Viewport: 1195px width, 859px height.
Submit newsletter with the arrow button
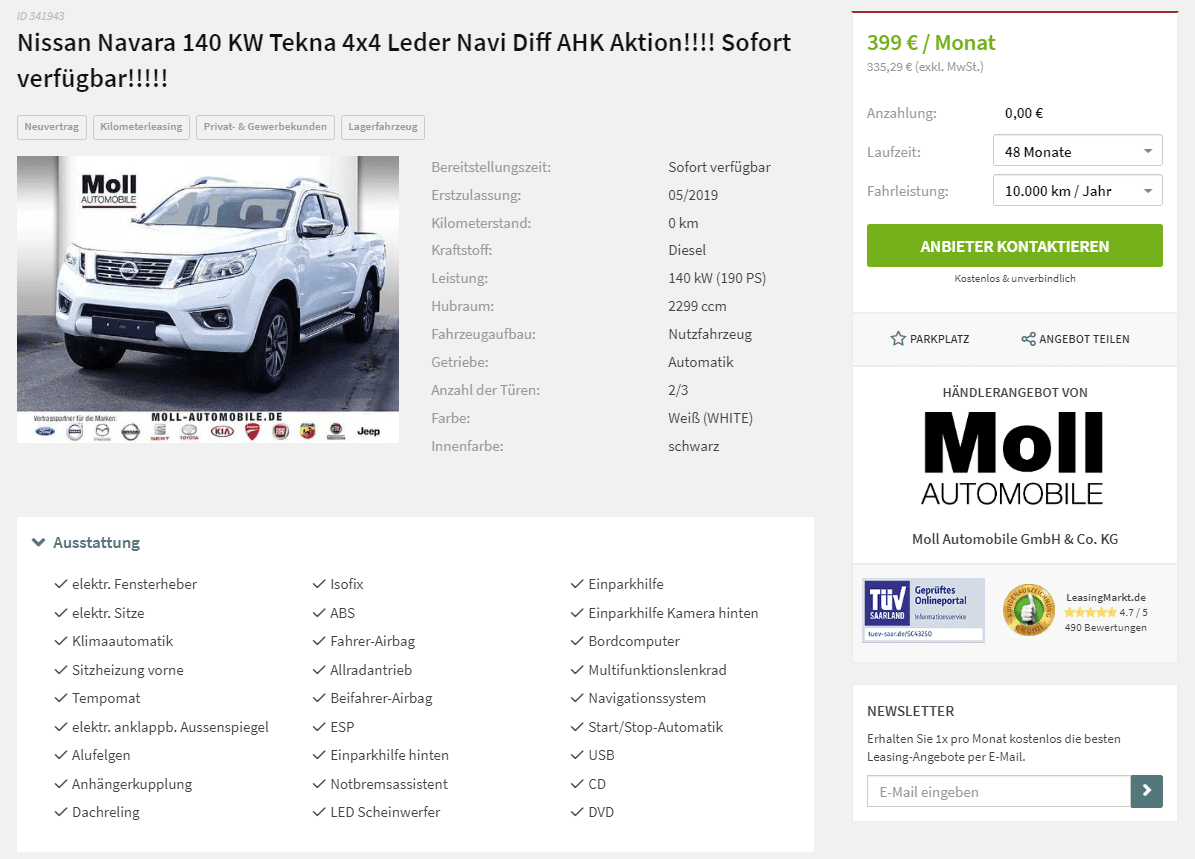pyautogui.click(x=1146, y=791)
